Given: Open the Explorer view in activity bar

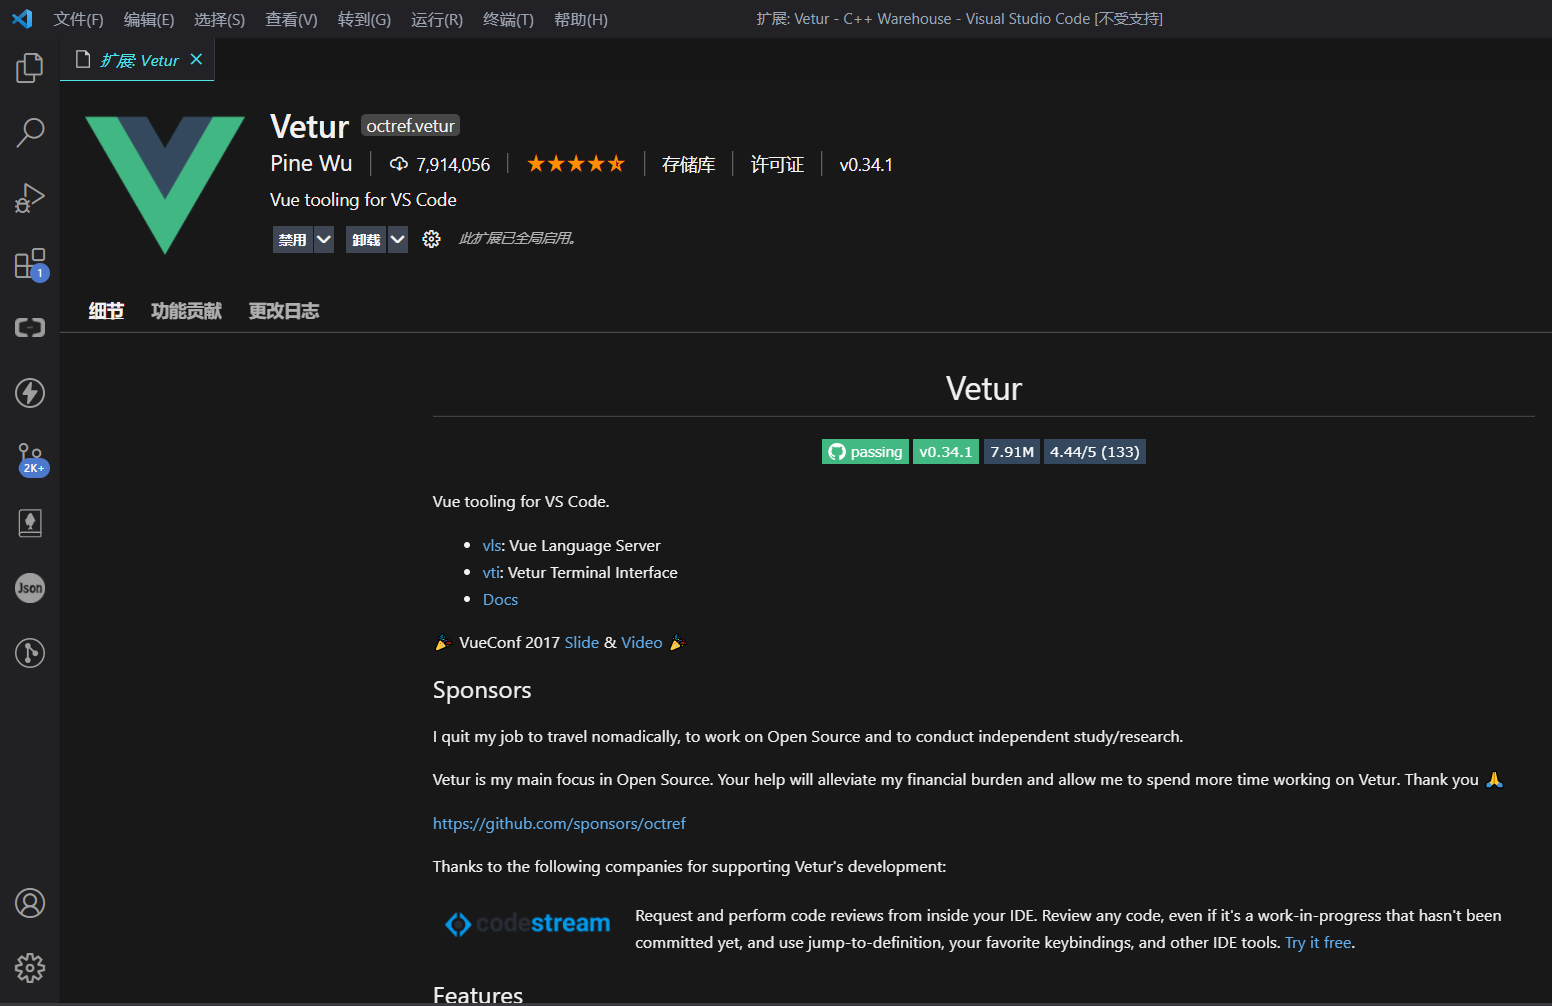Looking at the screenshot, I should tap(30, 68).
